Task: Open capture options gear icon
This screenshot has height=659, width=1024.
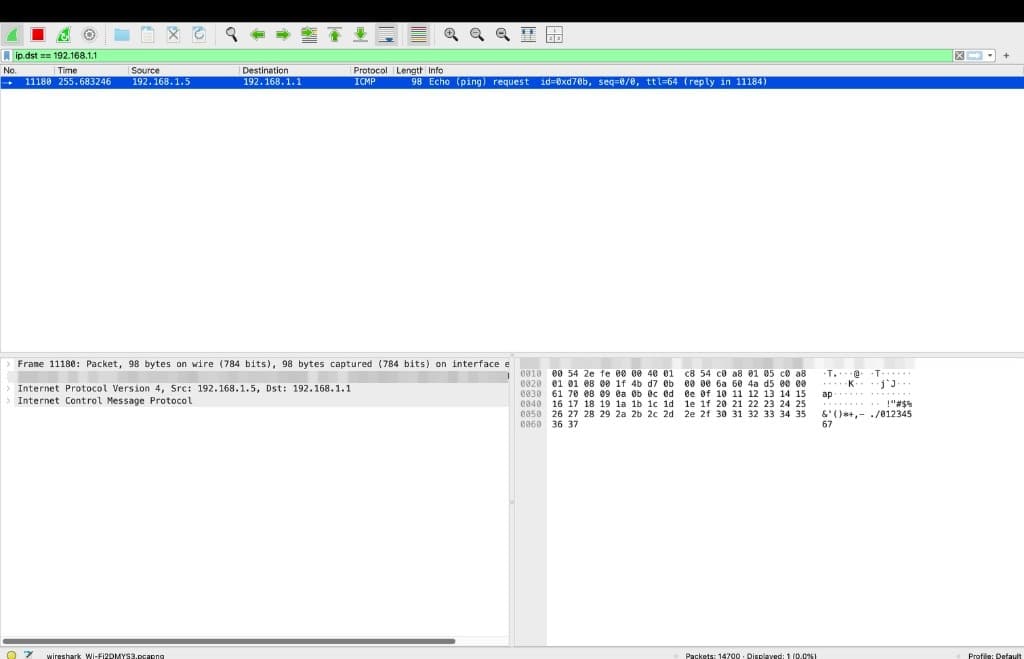Action: click(x=89, y=35)
